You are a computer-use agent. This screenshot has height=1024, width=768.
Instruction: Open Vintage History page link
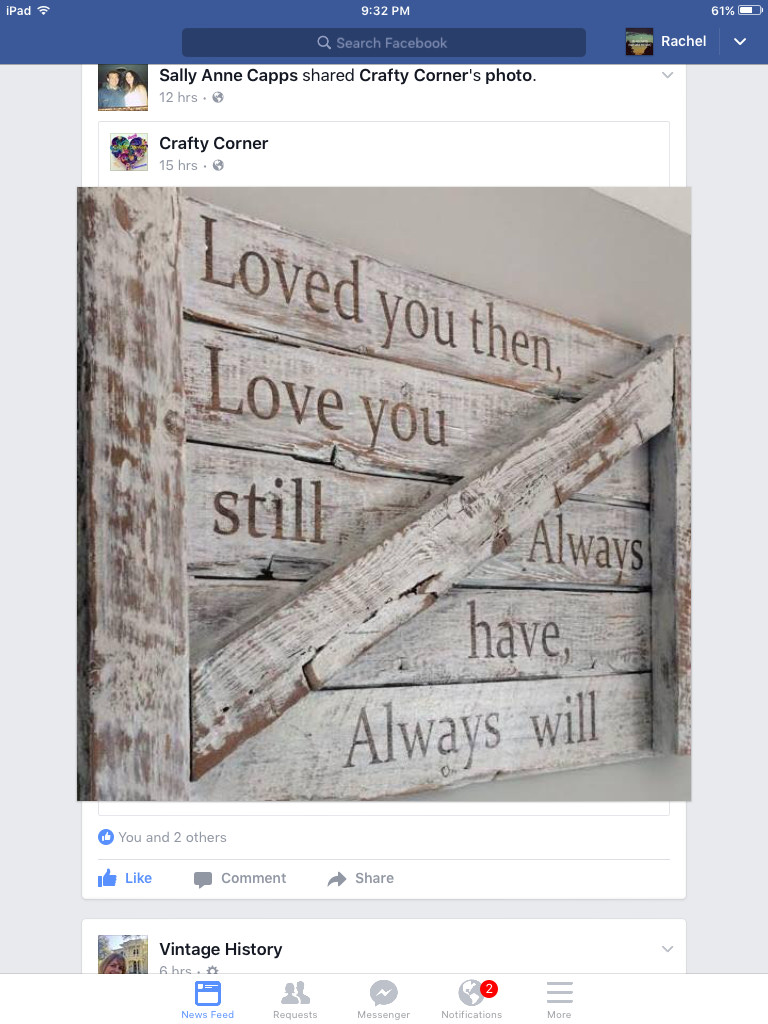[x=221, y=949]
